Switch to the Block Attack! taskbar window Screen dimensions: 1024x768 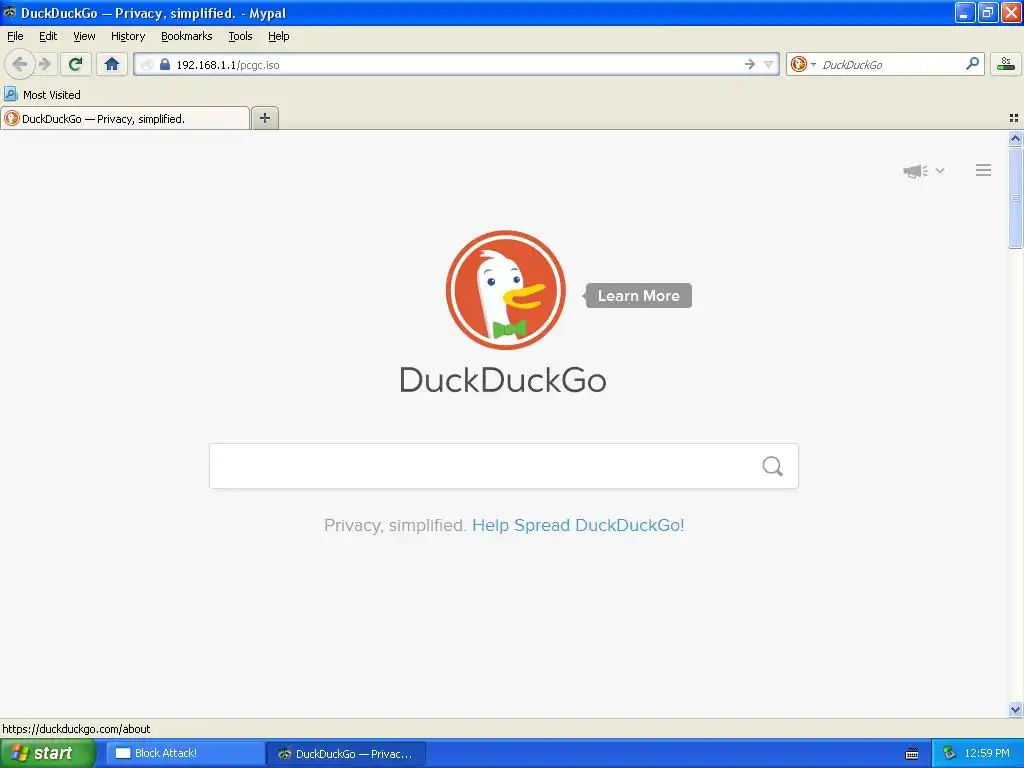tap(185, 754)
